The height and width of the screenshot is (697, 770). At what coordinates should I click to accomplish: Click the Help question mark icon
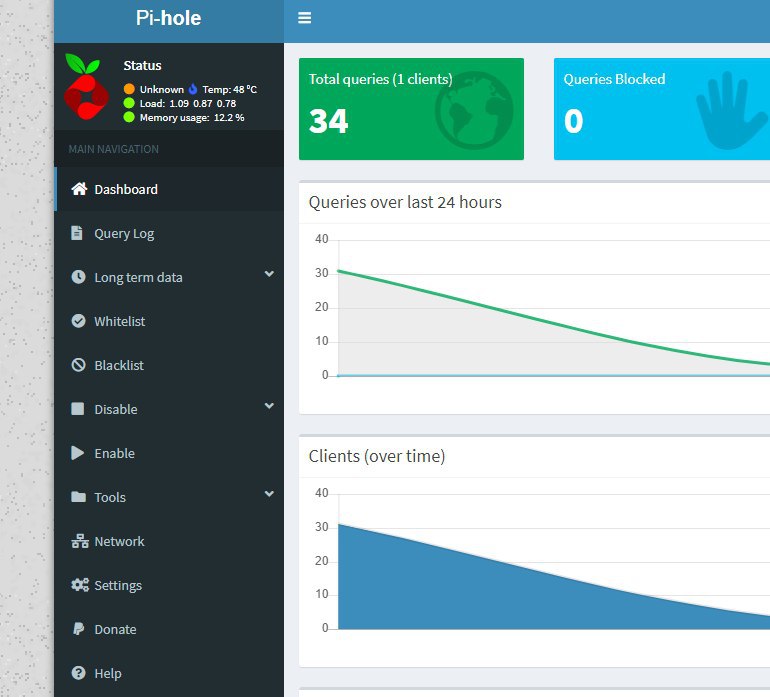coord(78,673)
